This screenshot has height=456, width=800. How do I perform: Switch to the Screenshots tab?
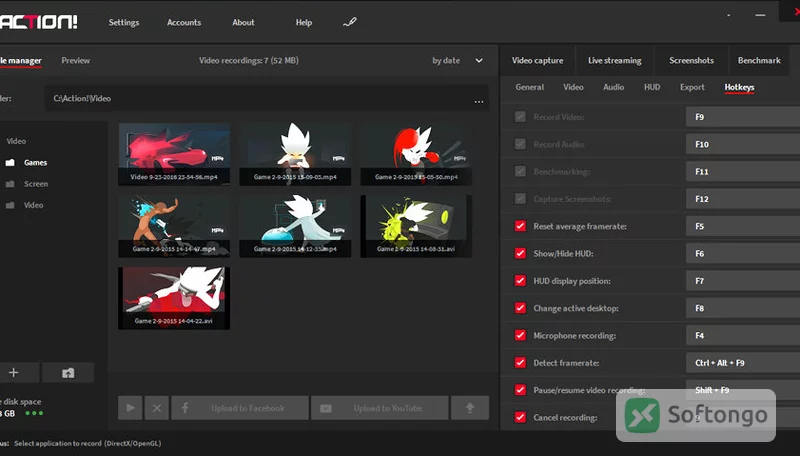691,60
